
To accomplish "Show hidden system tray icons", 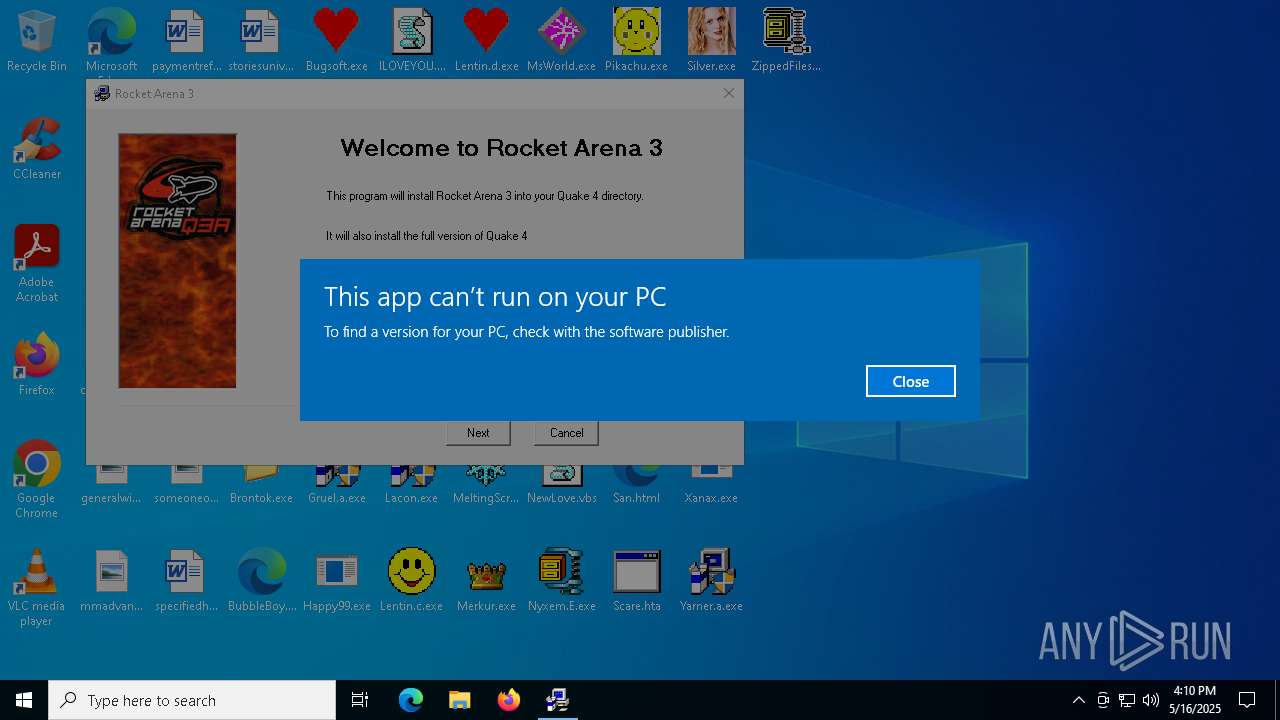I will tap(1078, 700).
